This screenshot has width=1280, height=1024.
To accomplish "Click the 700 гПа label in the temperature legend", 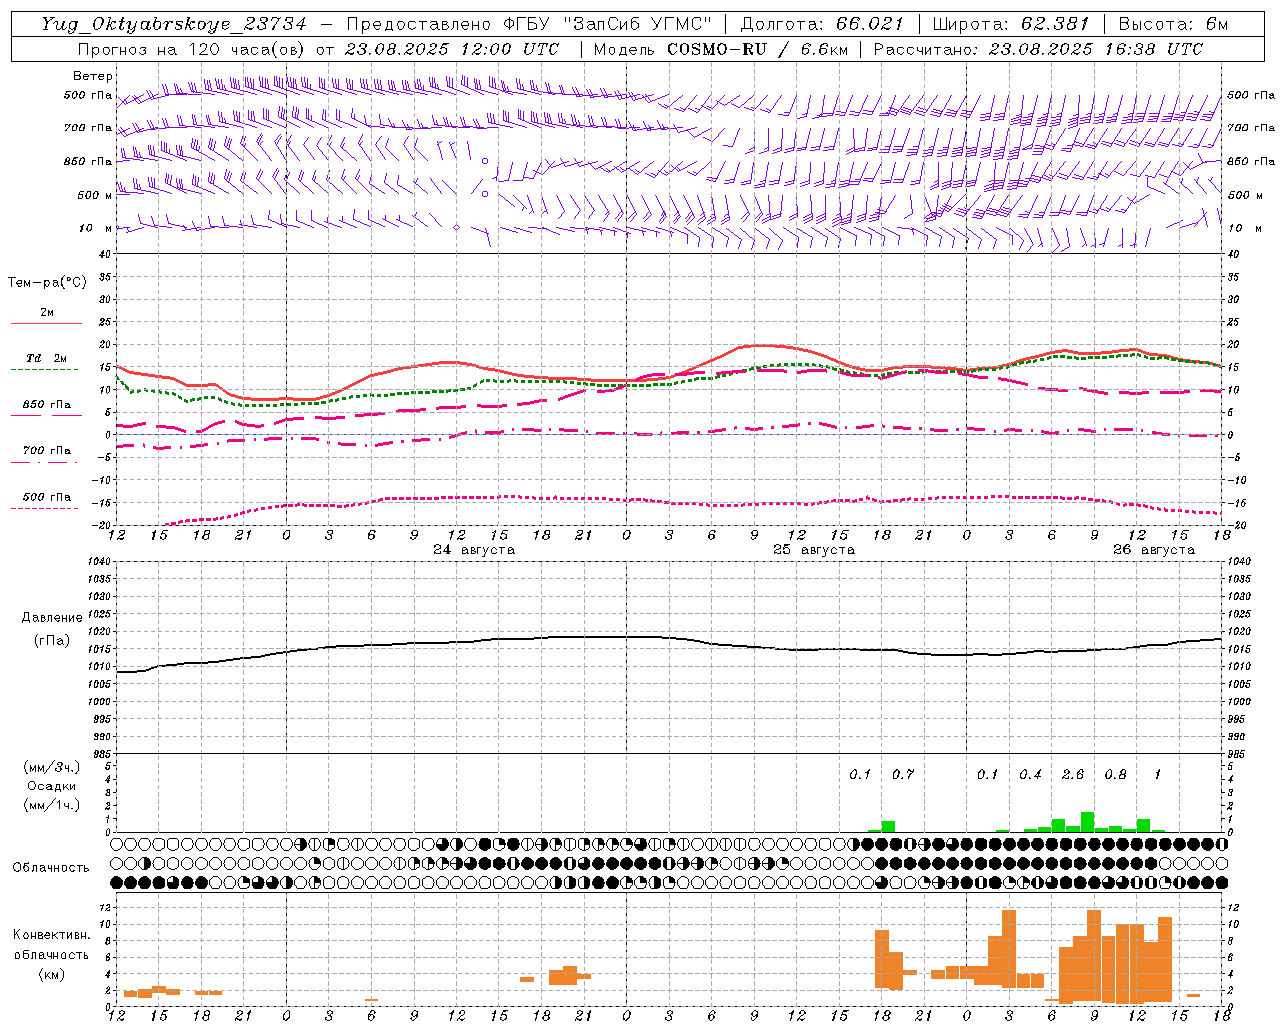I will [x=47, y=451].
